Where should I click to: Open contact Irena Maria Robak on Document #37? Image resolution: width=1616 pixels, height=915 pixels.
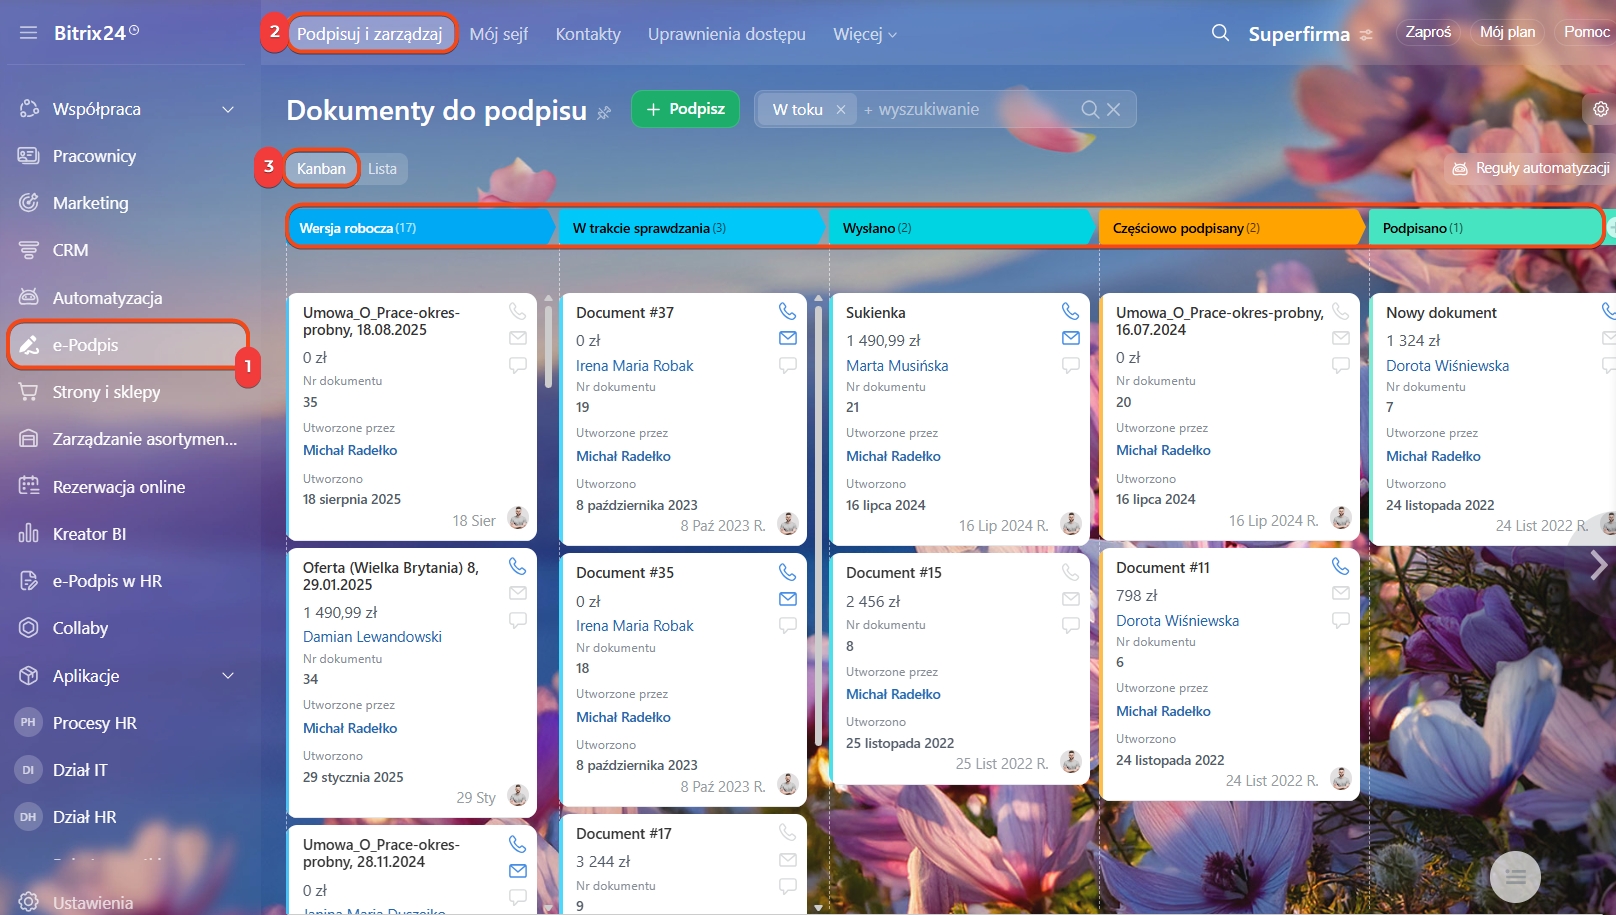click(x=634, y=366)
